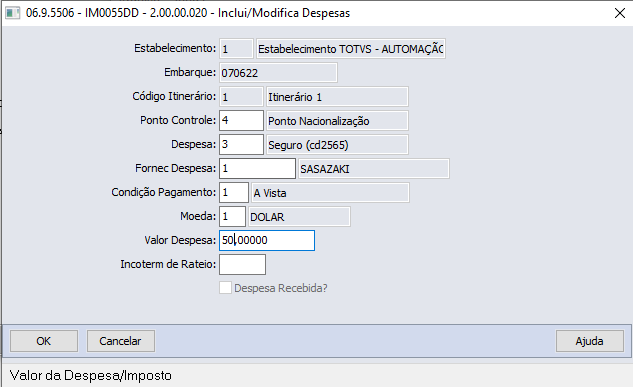Click the window title text
The width and height of the screenshot is (633, 387).
tap(188, 13)
